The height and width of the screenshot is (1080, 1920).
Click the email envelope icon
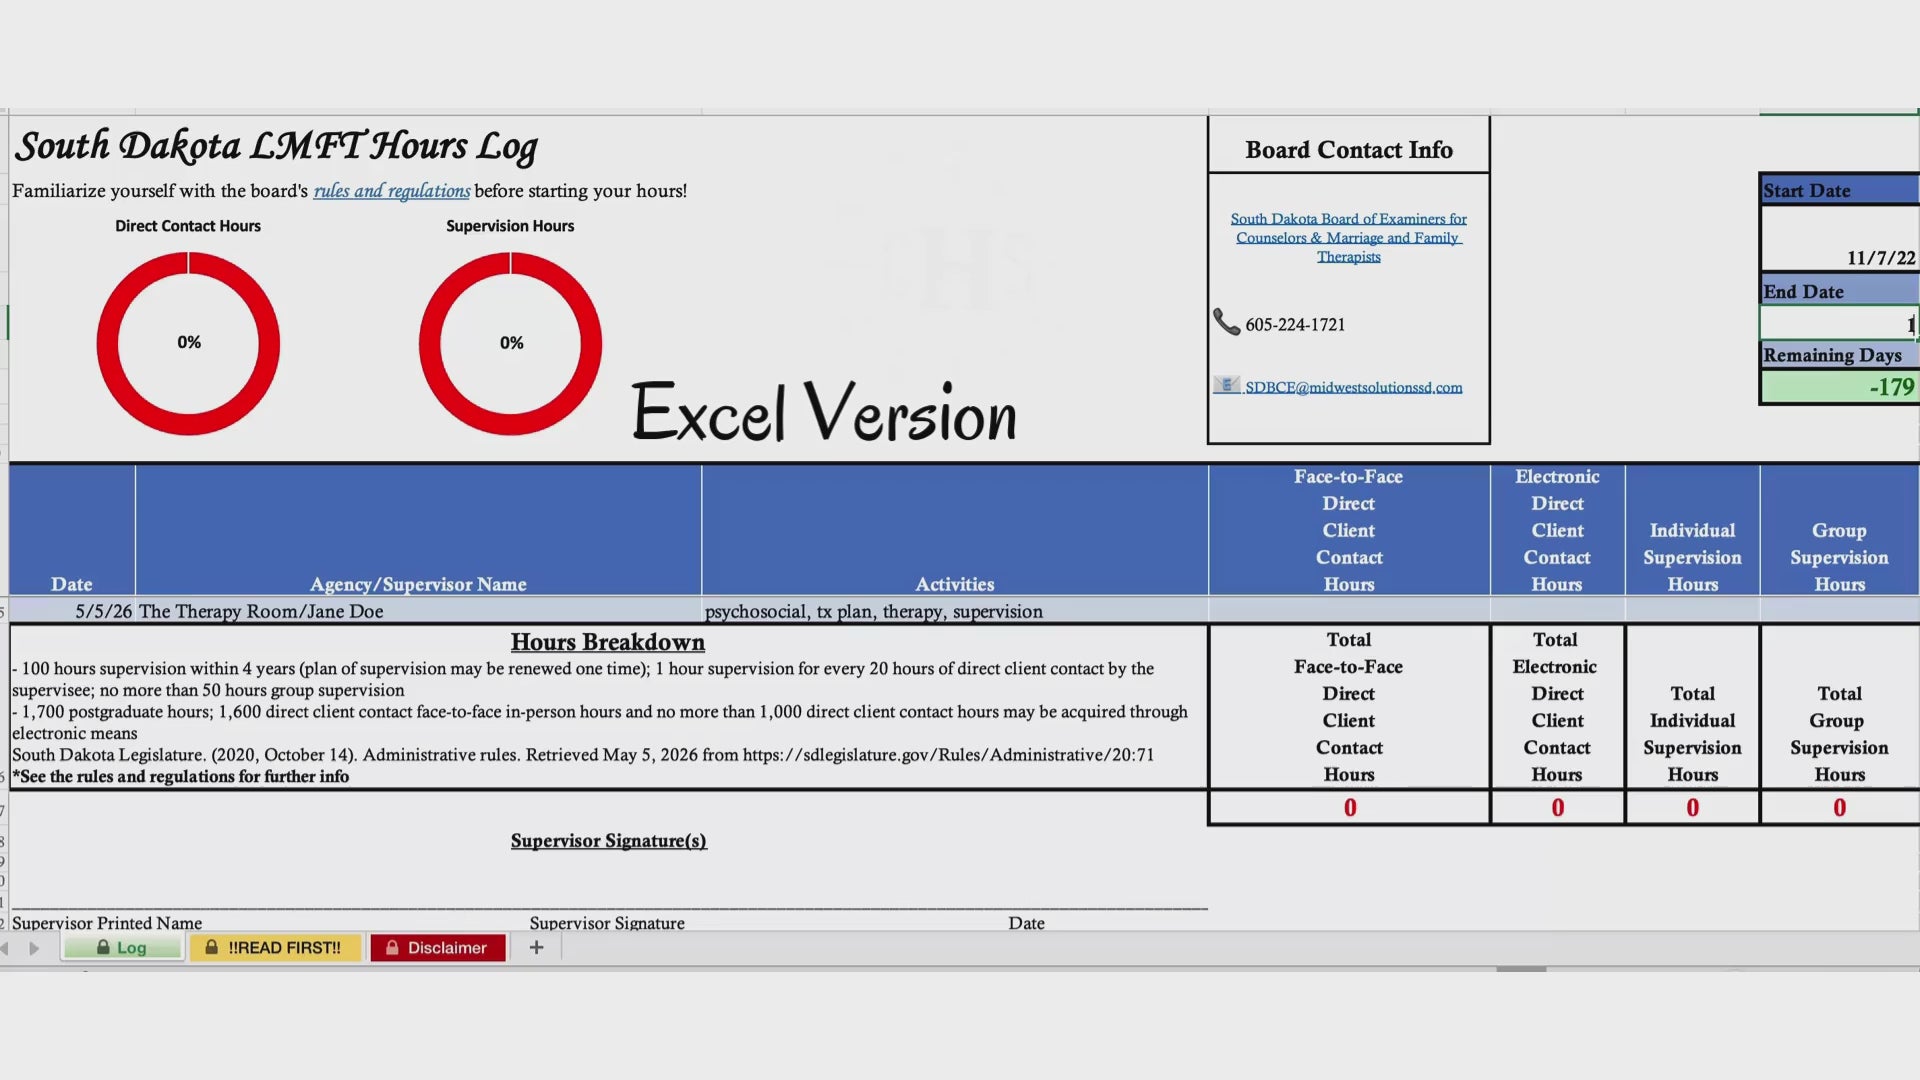point(1226,385)
